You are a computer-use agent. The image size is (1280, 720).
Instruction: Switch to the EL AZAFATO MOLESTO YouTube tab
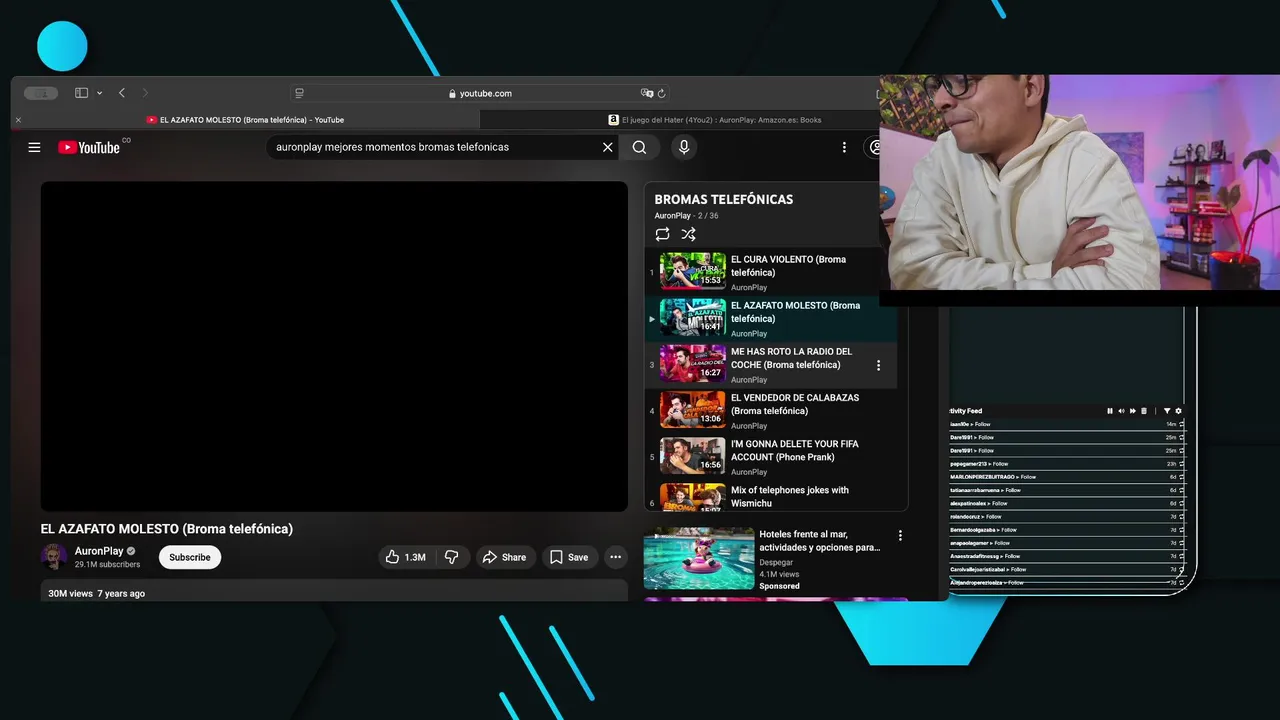click(x=245, y=120)
